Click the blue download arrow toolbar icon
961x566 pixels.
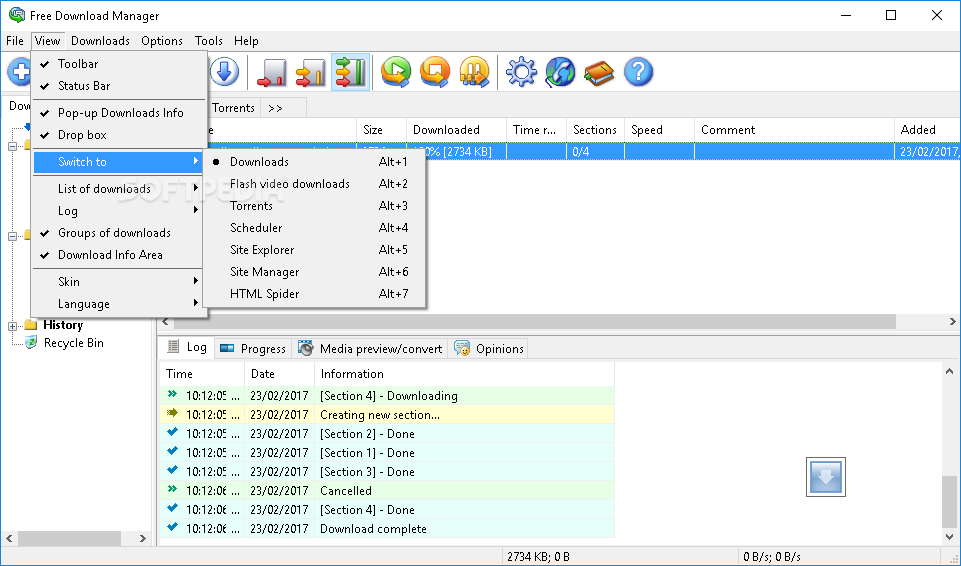coord(224,72)
